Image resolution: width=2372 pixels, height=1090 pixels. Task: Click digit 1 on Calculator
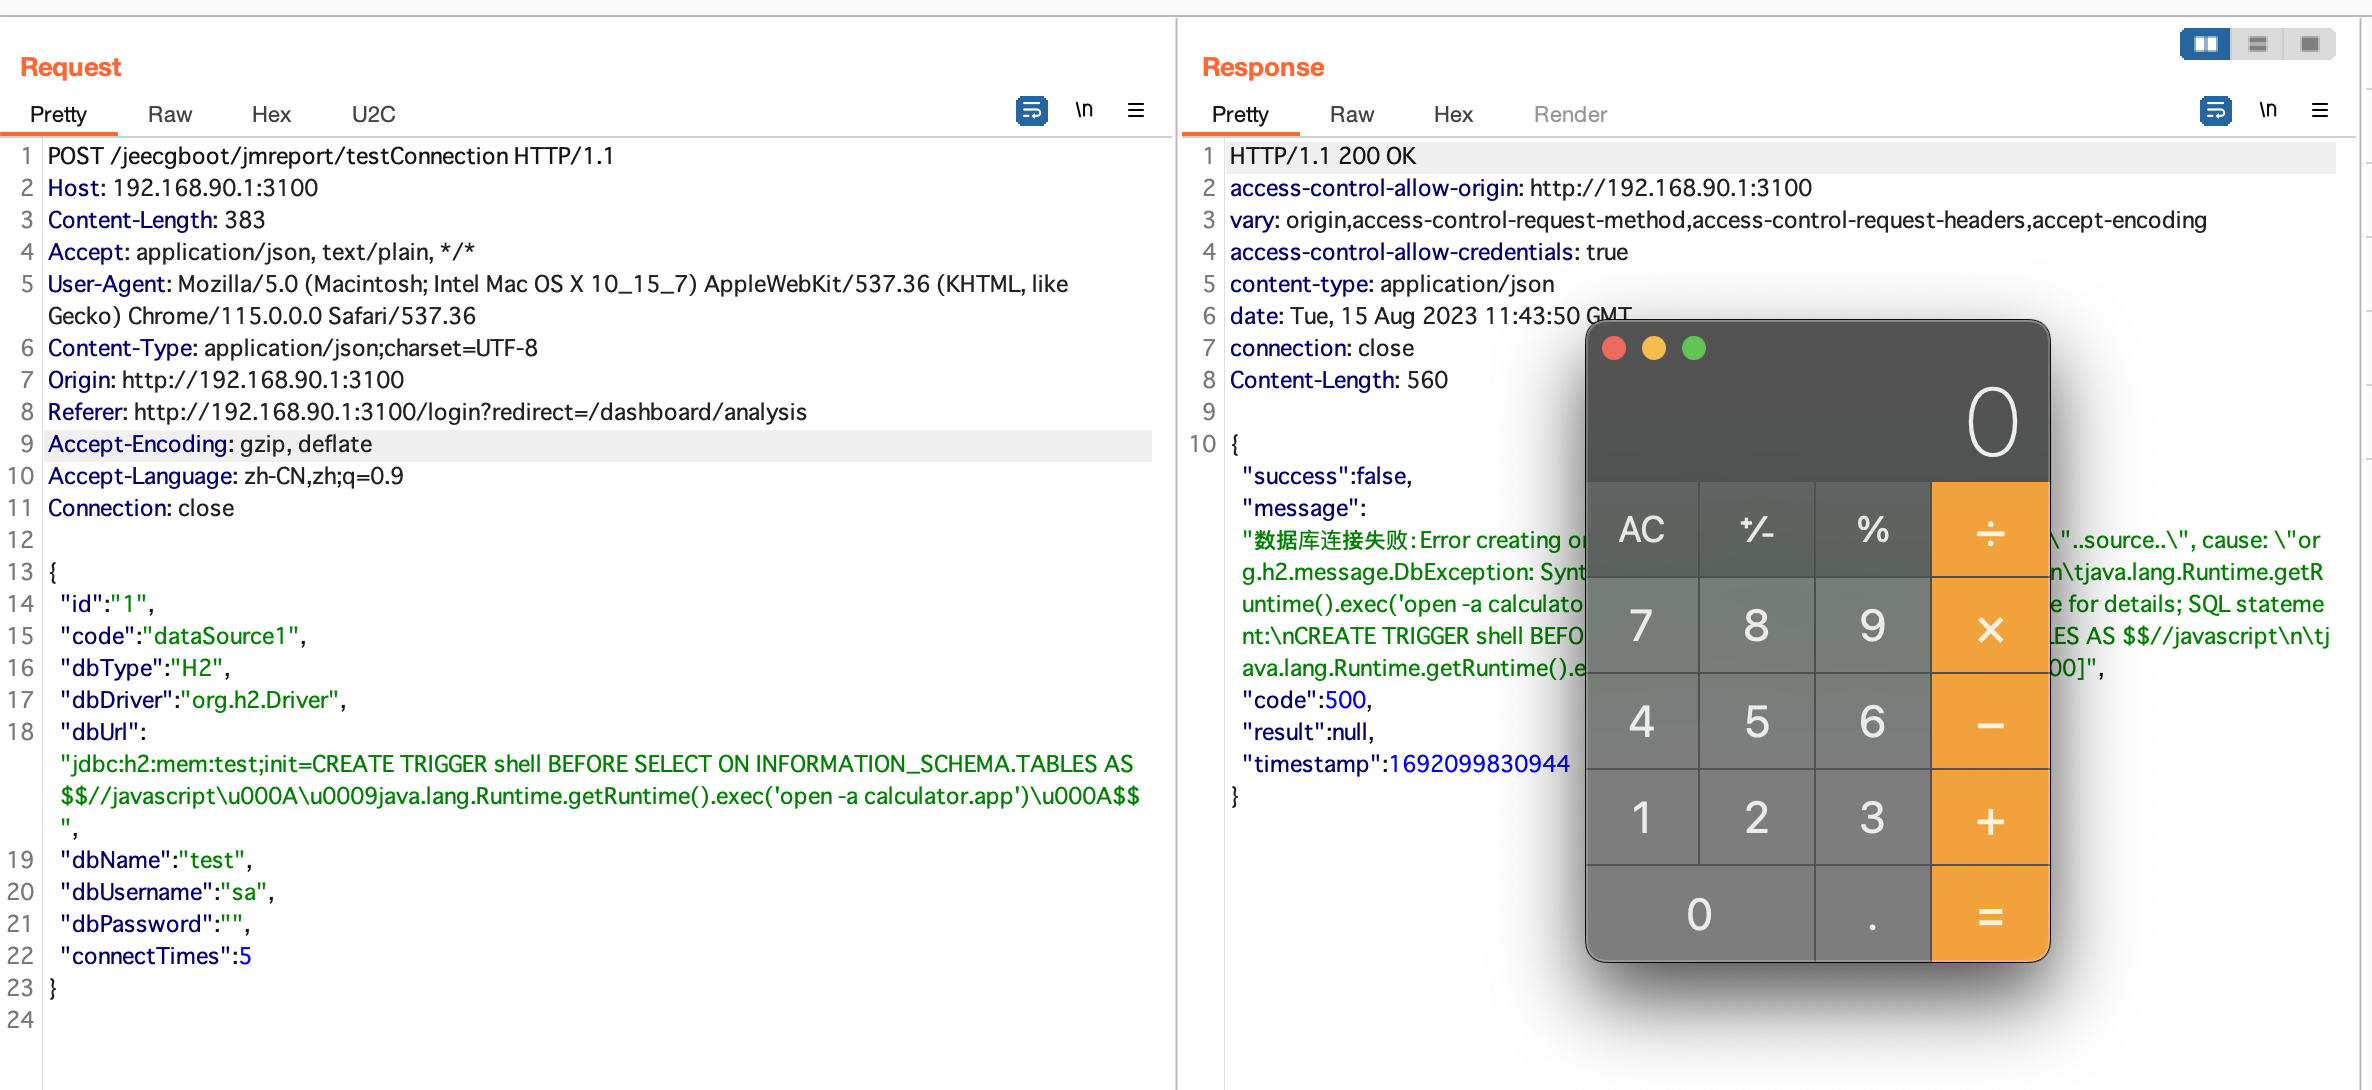tap(1642, 818)
